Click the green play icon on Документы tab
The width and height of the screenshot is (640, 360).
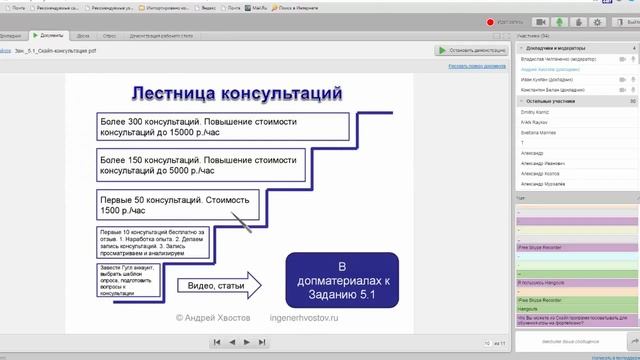(x=35, y=36)
